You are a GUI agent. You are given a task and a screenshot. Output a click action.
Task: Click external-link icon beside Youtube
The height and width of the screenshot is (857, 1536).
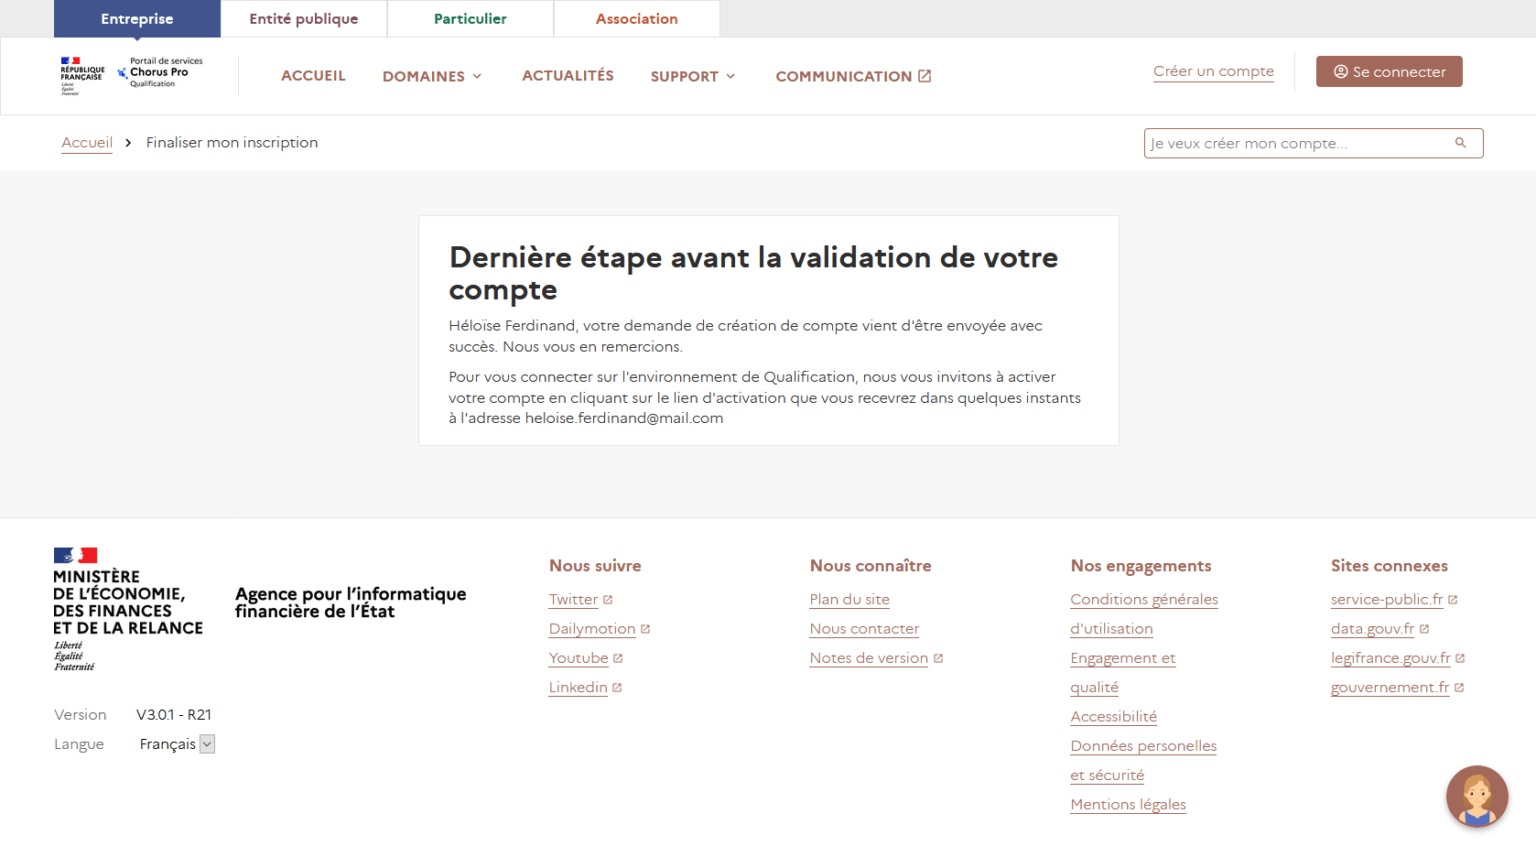[x=618, y=658]
